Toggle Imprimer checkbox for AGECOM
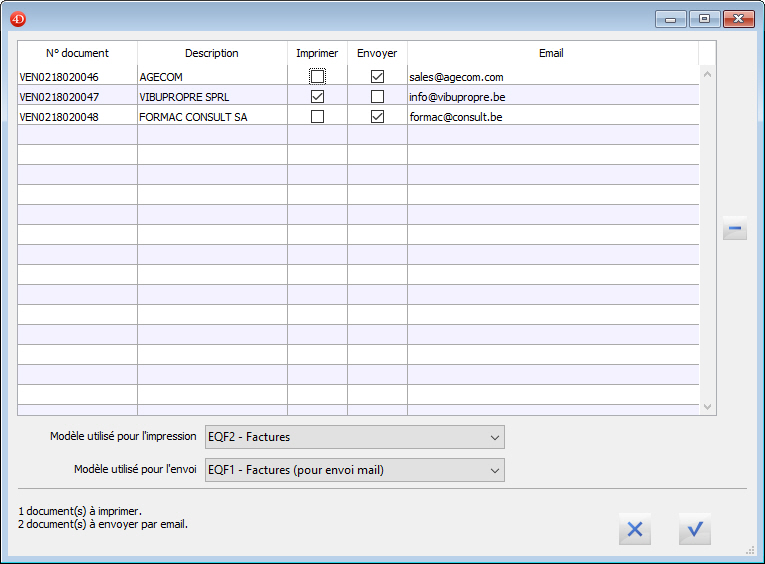This screenshot has height=564, width=765. pos(317,76)
